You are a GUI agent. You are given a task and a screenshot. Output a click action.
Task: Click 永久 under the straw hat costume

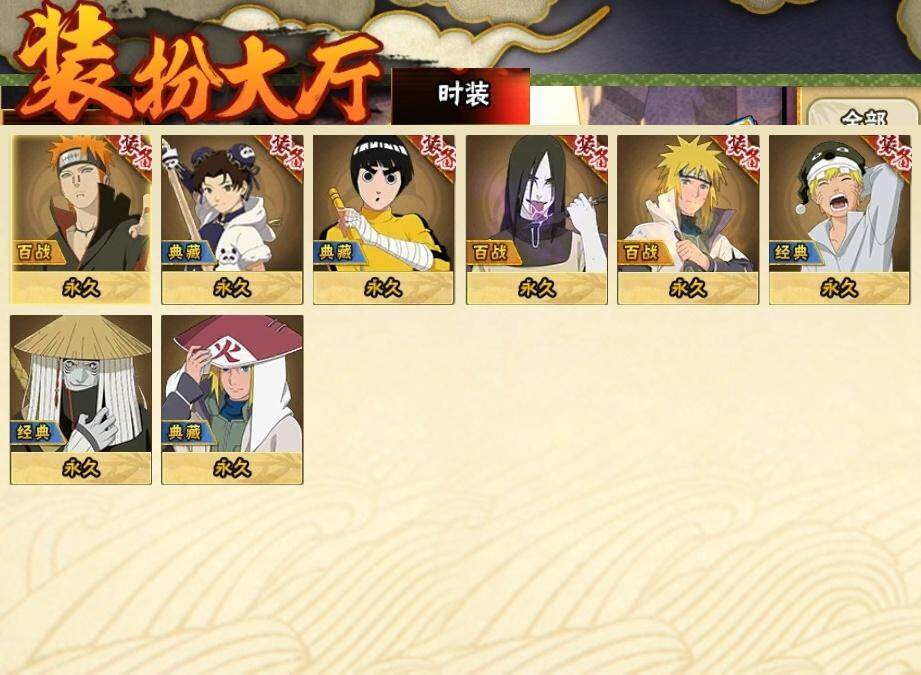[x=81, y=468]
